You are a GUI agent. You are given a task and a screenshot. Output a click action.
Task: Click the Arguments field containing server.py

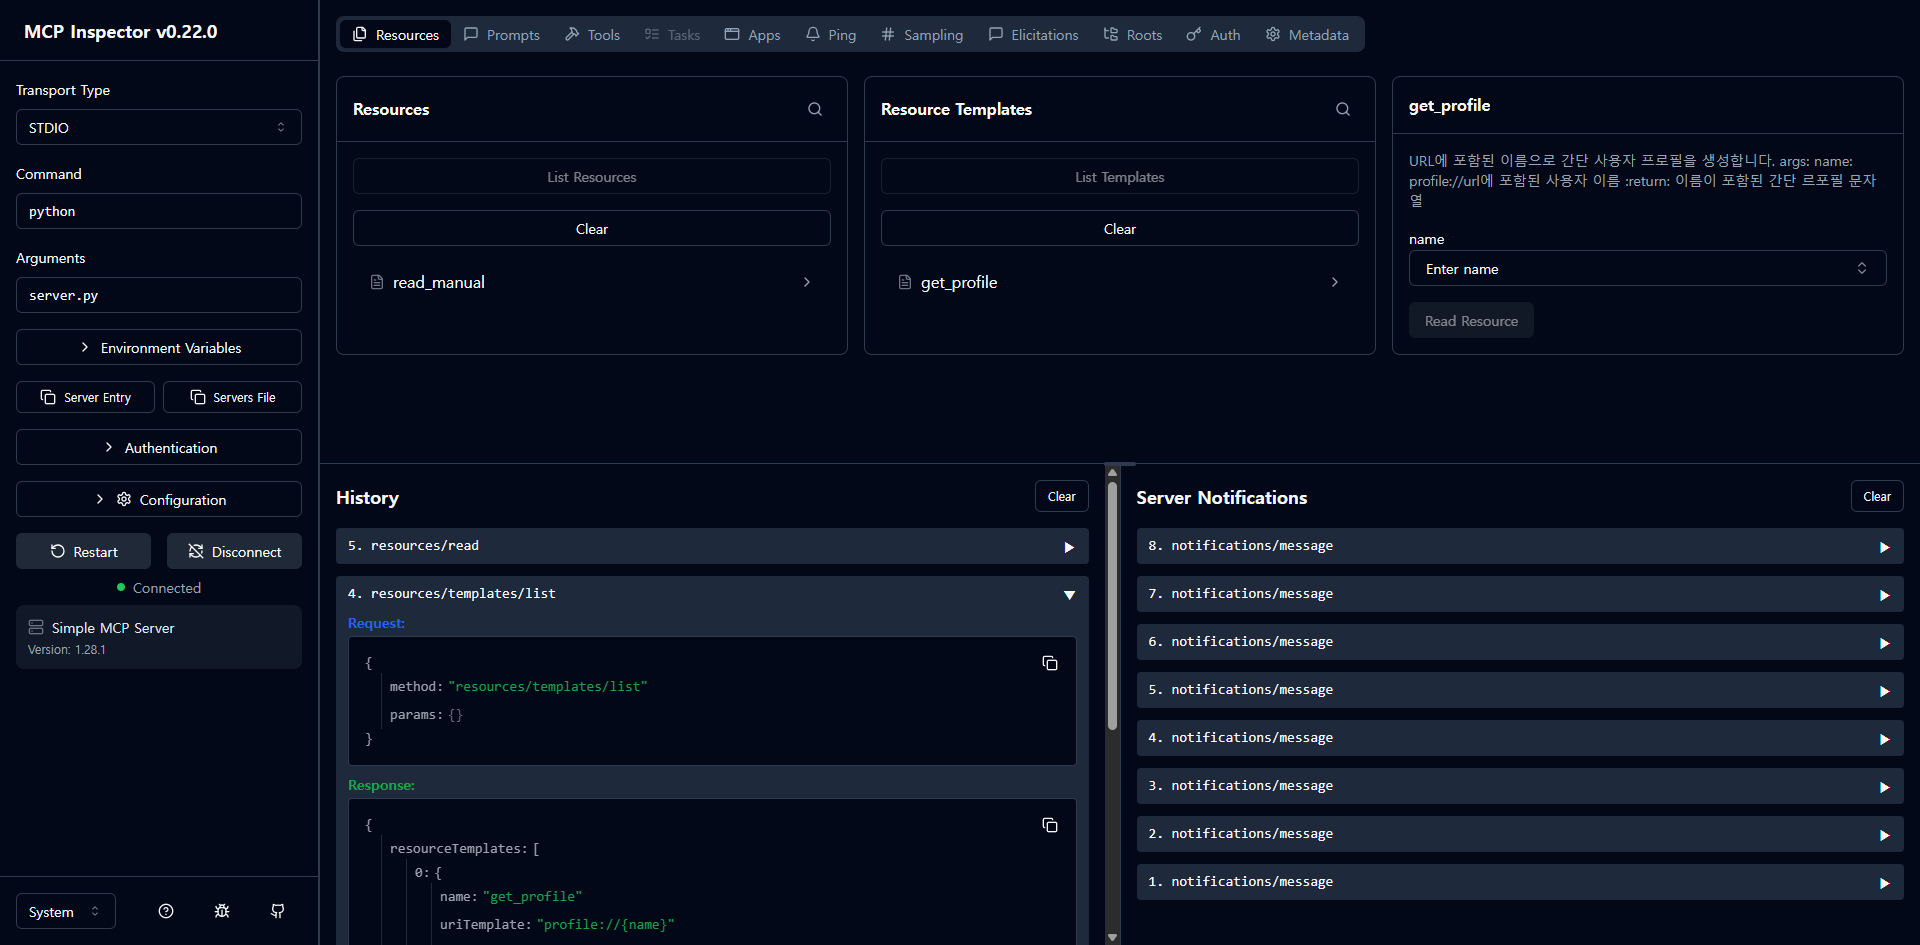[159, 295]
